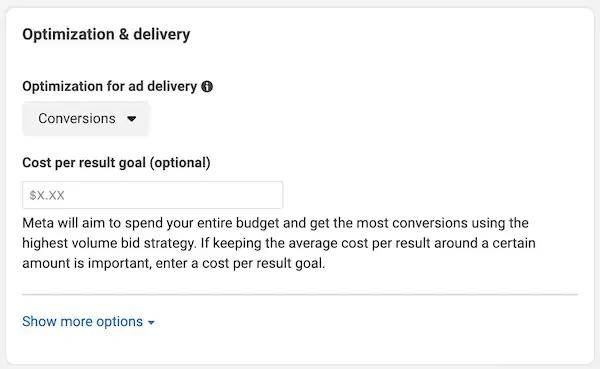Image resolution: width=600 pixels, height=369 pixels.
Task: Click the $X.XX placeholder text
Action: [x=47, y=196]
